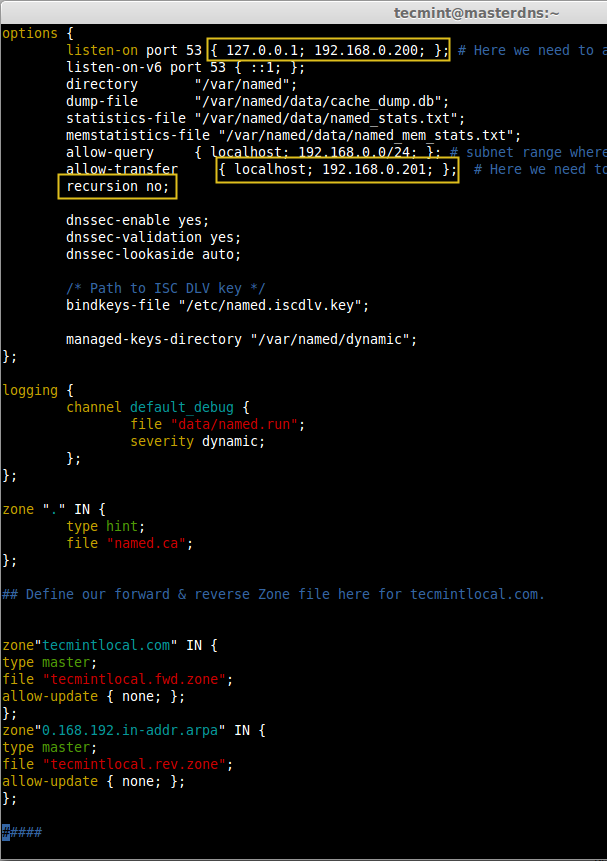Click the file "named.ca" line
607x861 pixels.
pyautogui.click(x=130, y=544)
